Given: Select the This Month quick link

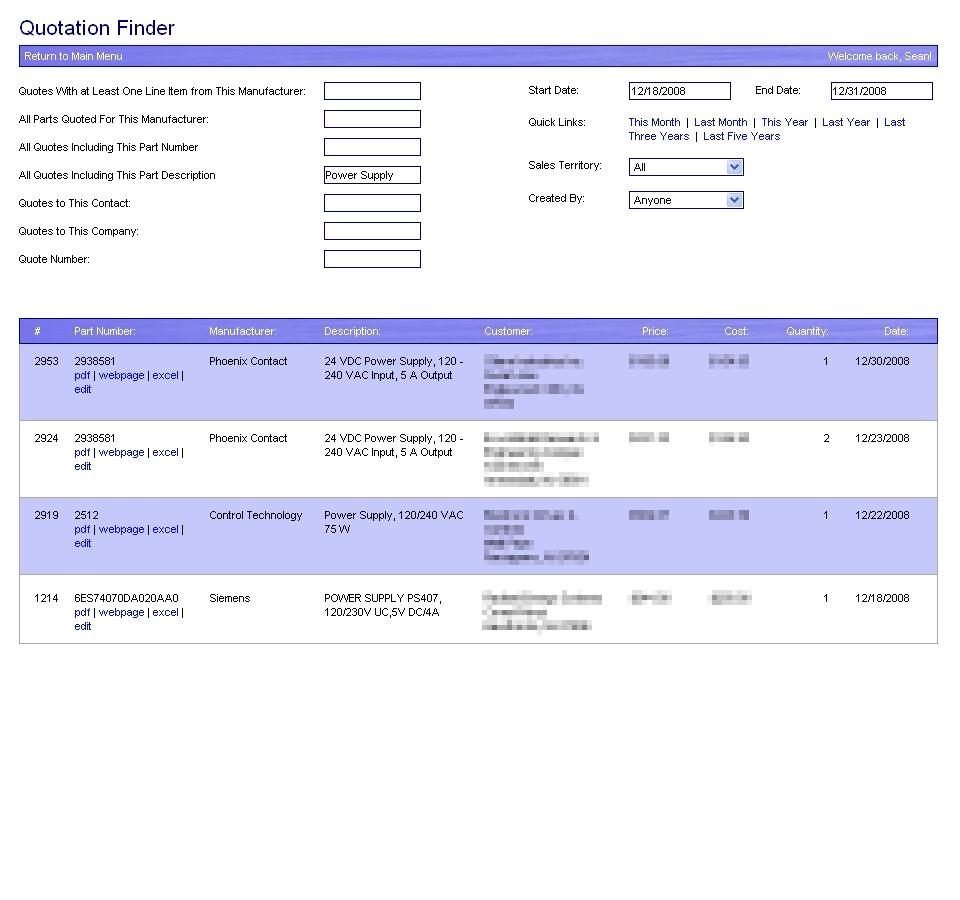Looking at the screenshot, I should [x=654, y=122].
